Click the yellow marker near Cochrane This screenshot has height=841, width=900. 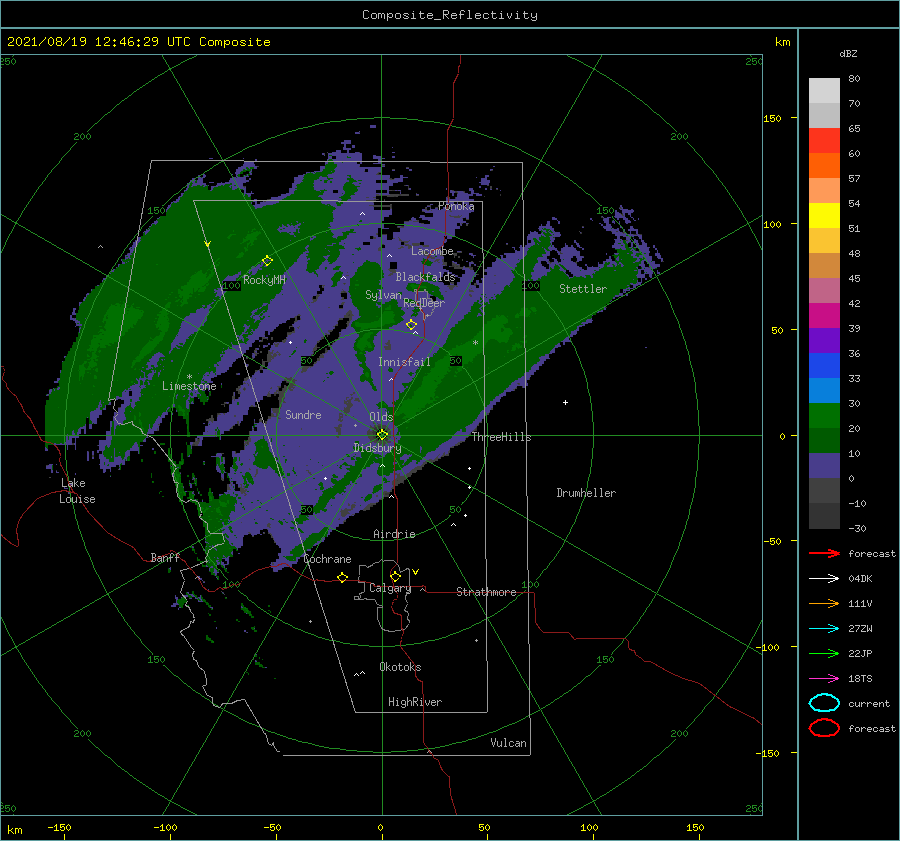[x=342, y=577]
